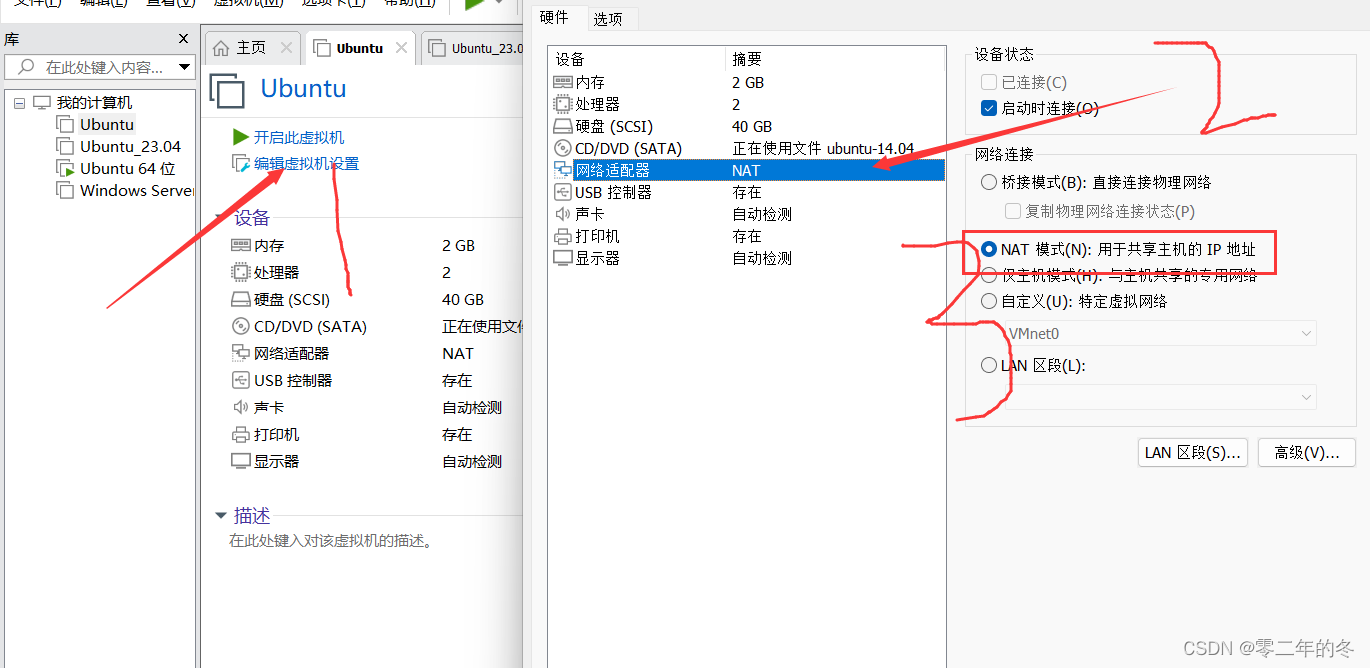
Task: Toggle the 启动时连接 checkbox
Action: pyautogui.click(x=989, y=108)
